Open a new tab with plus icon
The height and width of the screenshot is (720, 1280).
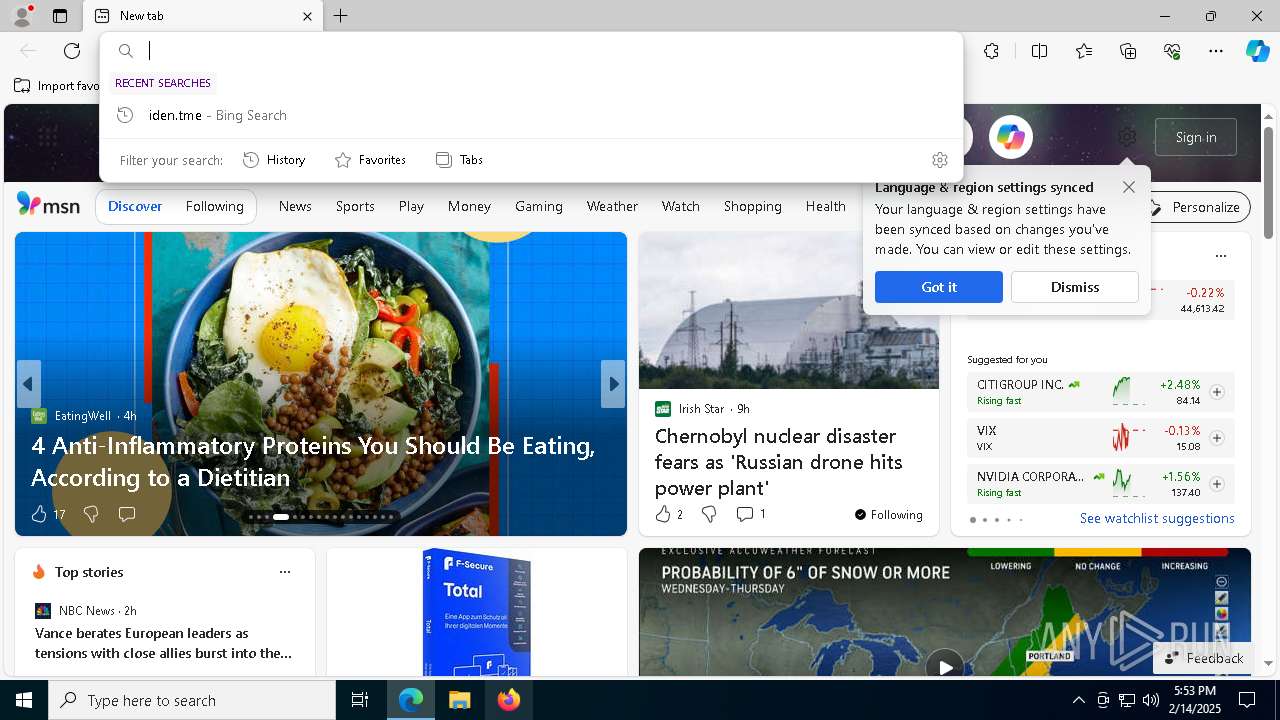click(x=340, y=16)
